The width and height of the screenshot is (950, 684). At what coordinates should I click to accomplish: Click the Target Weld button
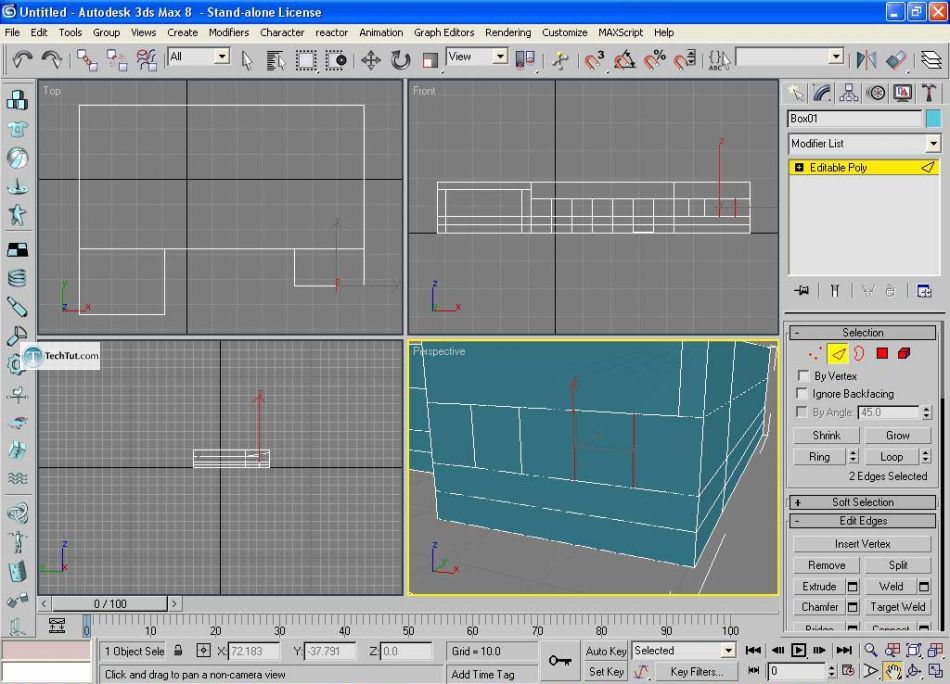click(x=897, y=607)
